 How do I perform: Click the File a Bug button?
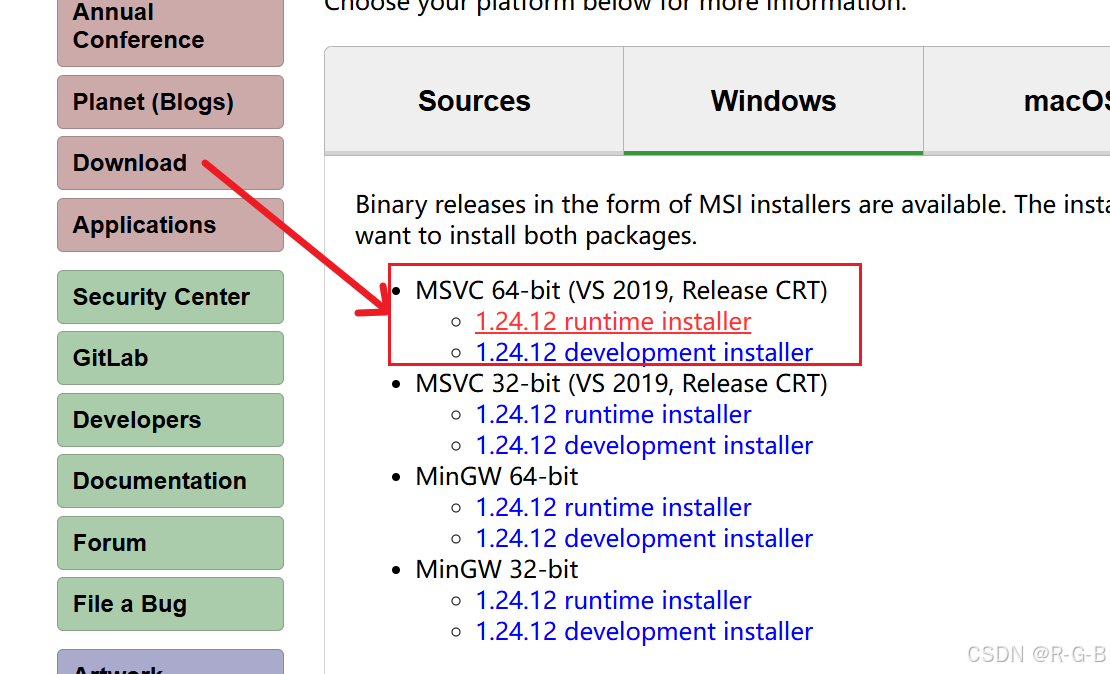(x=170, y=604)
